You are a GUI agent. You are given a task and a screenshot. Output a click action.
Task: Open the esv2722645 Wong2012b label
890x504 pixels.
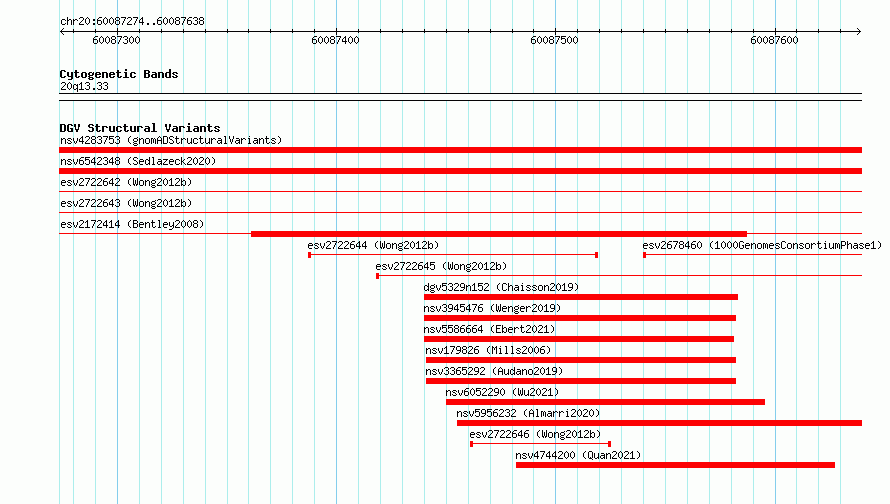[x=441, y=266]
